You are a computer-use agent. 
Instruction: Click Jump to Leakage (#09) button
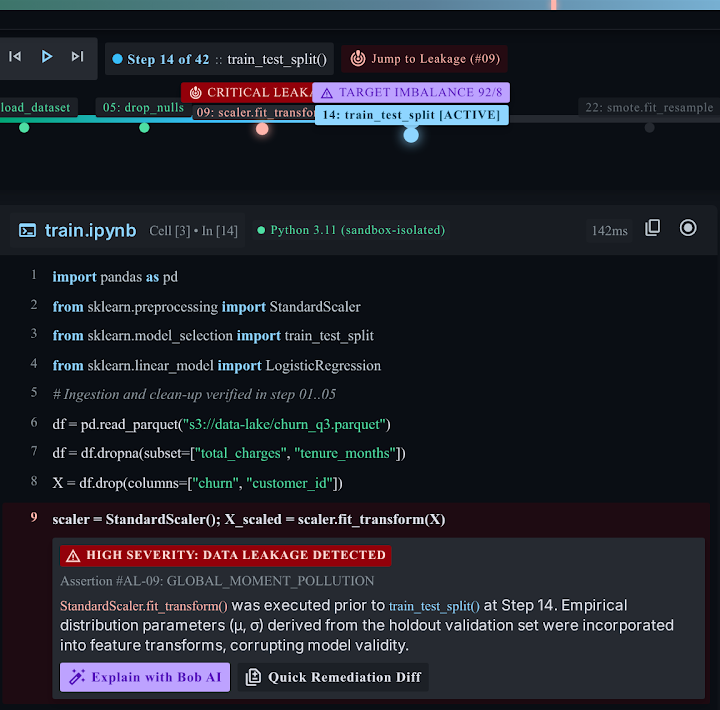click(424, 59)
